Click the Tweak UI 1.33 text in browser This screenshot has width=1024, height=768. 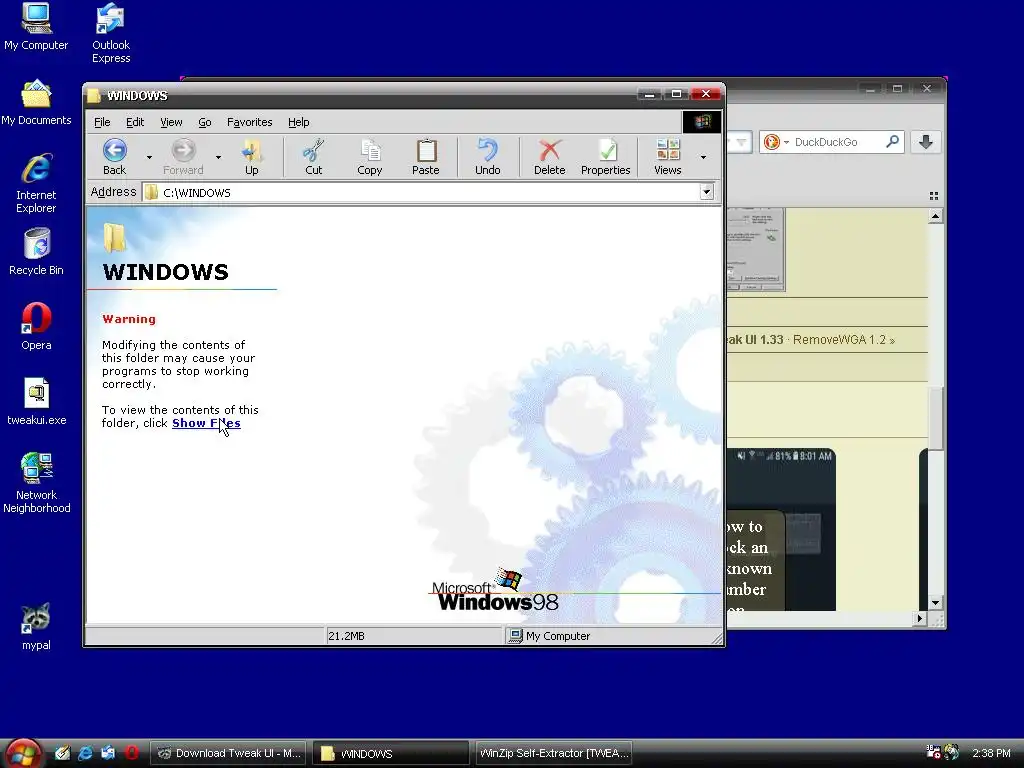[755, 340]
